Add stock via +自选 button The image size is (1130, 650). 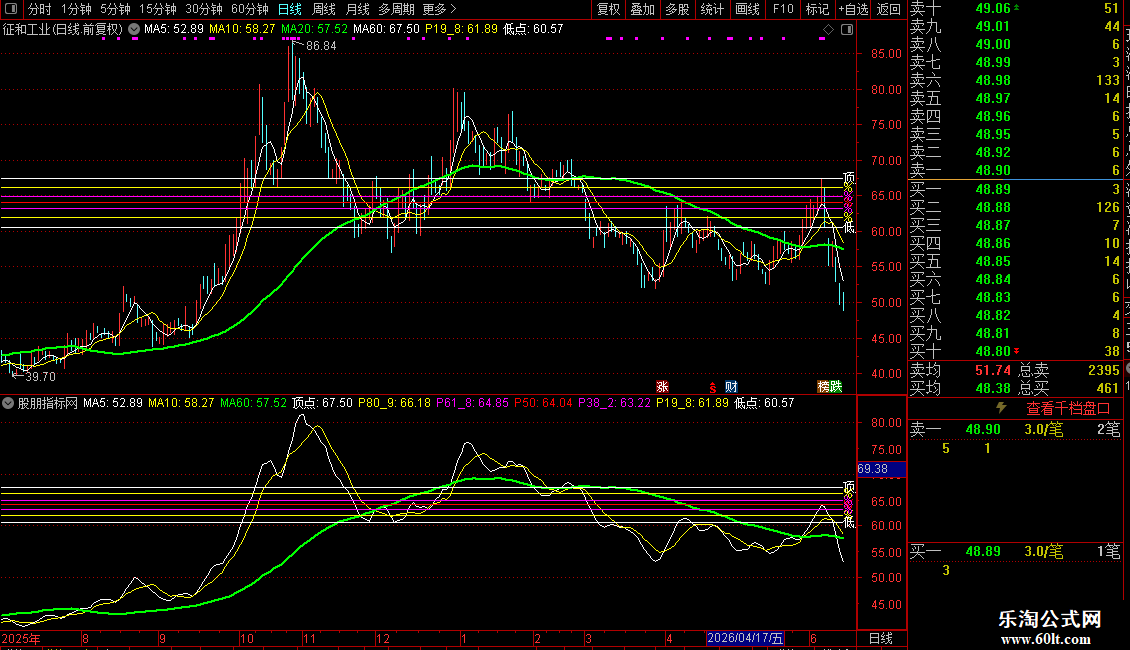click(x=853, y=9)
